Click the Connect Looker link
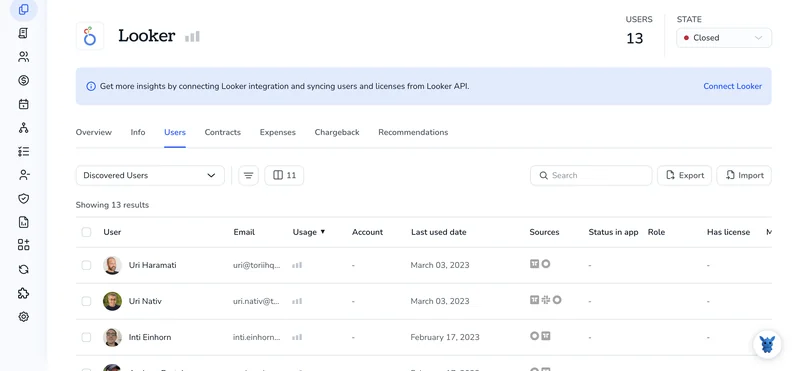The height and width of the screenshot is (371, 800). point(733,86)
